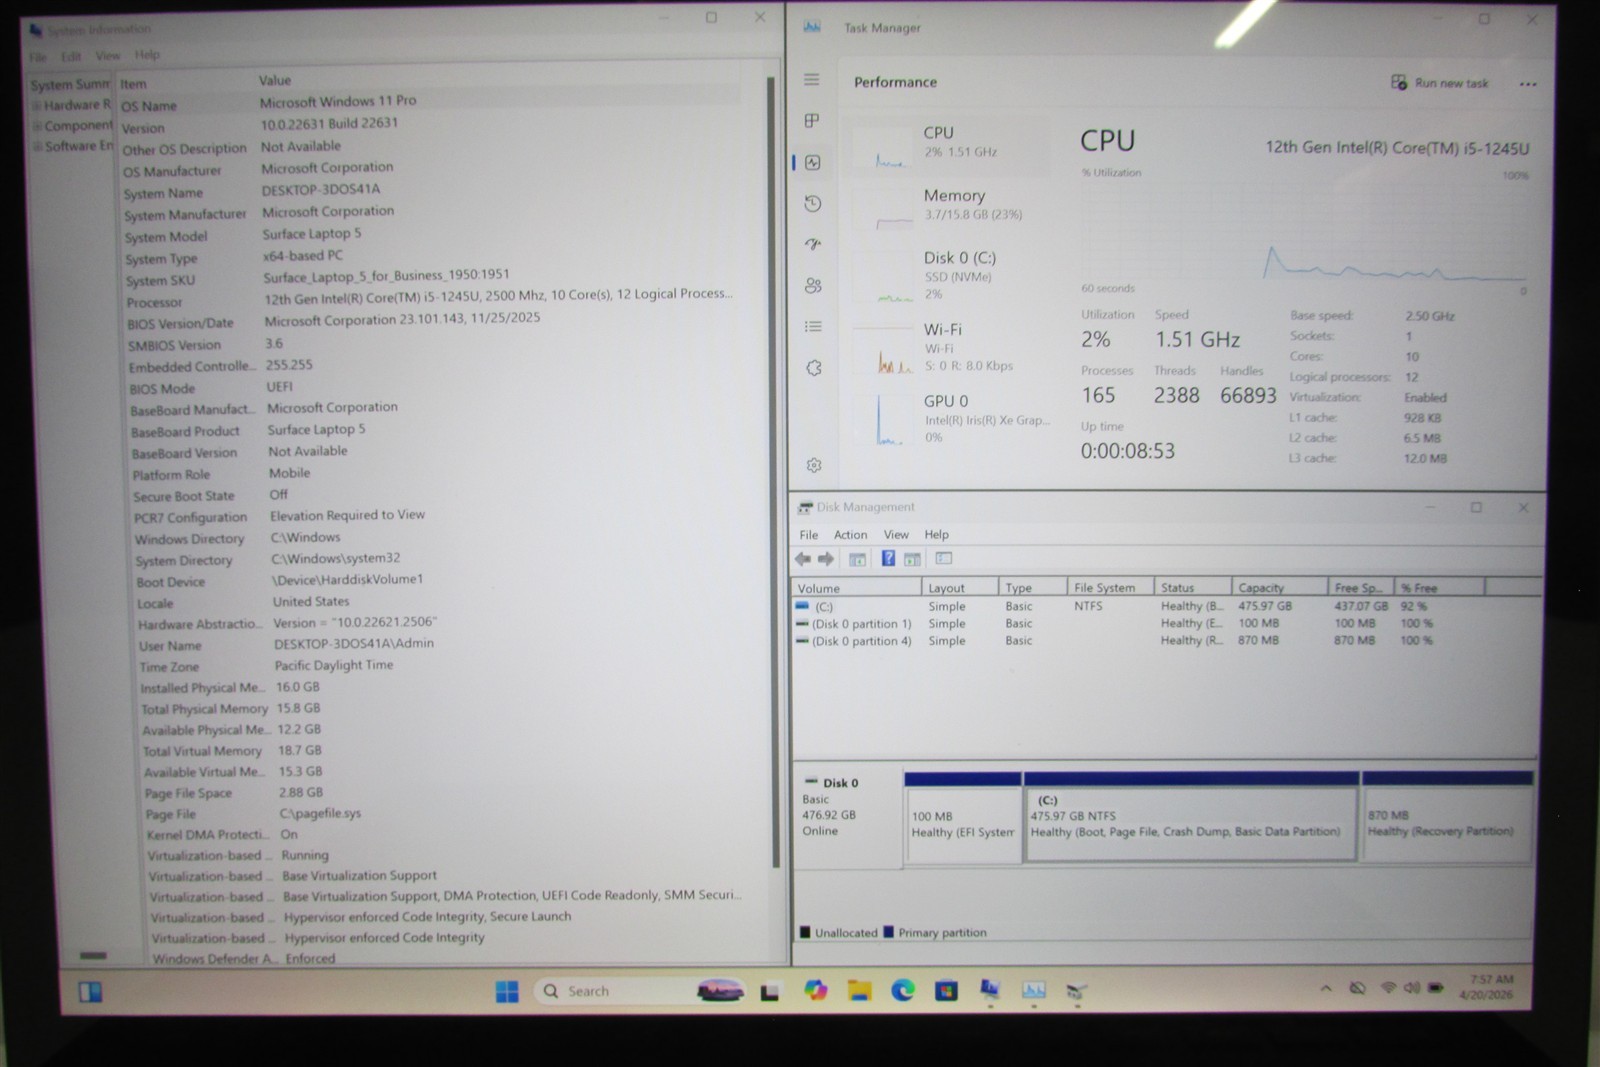Open the Details page in Task Manager
Image resolution: width=1600 pixels, height=1067 pixels.
click(x=813, y=326)
